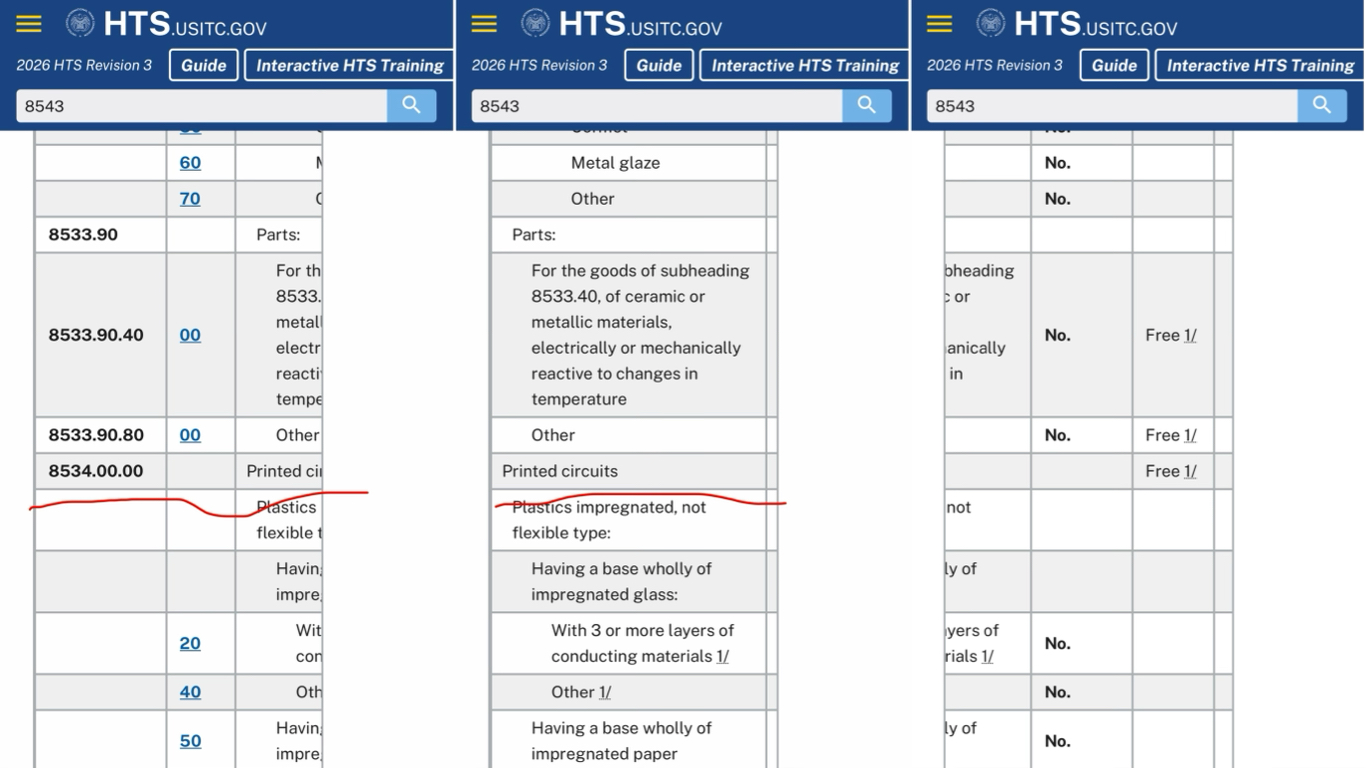
Task: Click the 'Metal glaze' description cell
Action: point(629,163)
